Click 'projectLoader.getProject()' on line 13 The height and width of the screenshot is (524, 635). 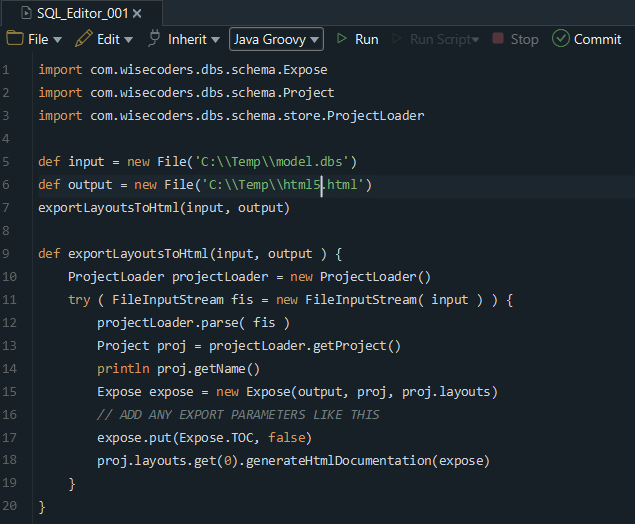pyautogui.click(x=305, y=346)
